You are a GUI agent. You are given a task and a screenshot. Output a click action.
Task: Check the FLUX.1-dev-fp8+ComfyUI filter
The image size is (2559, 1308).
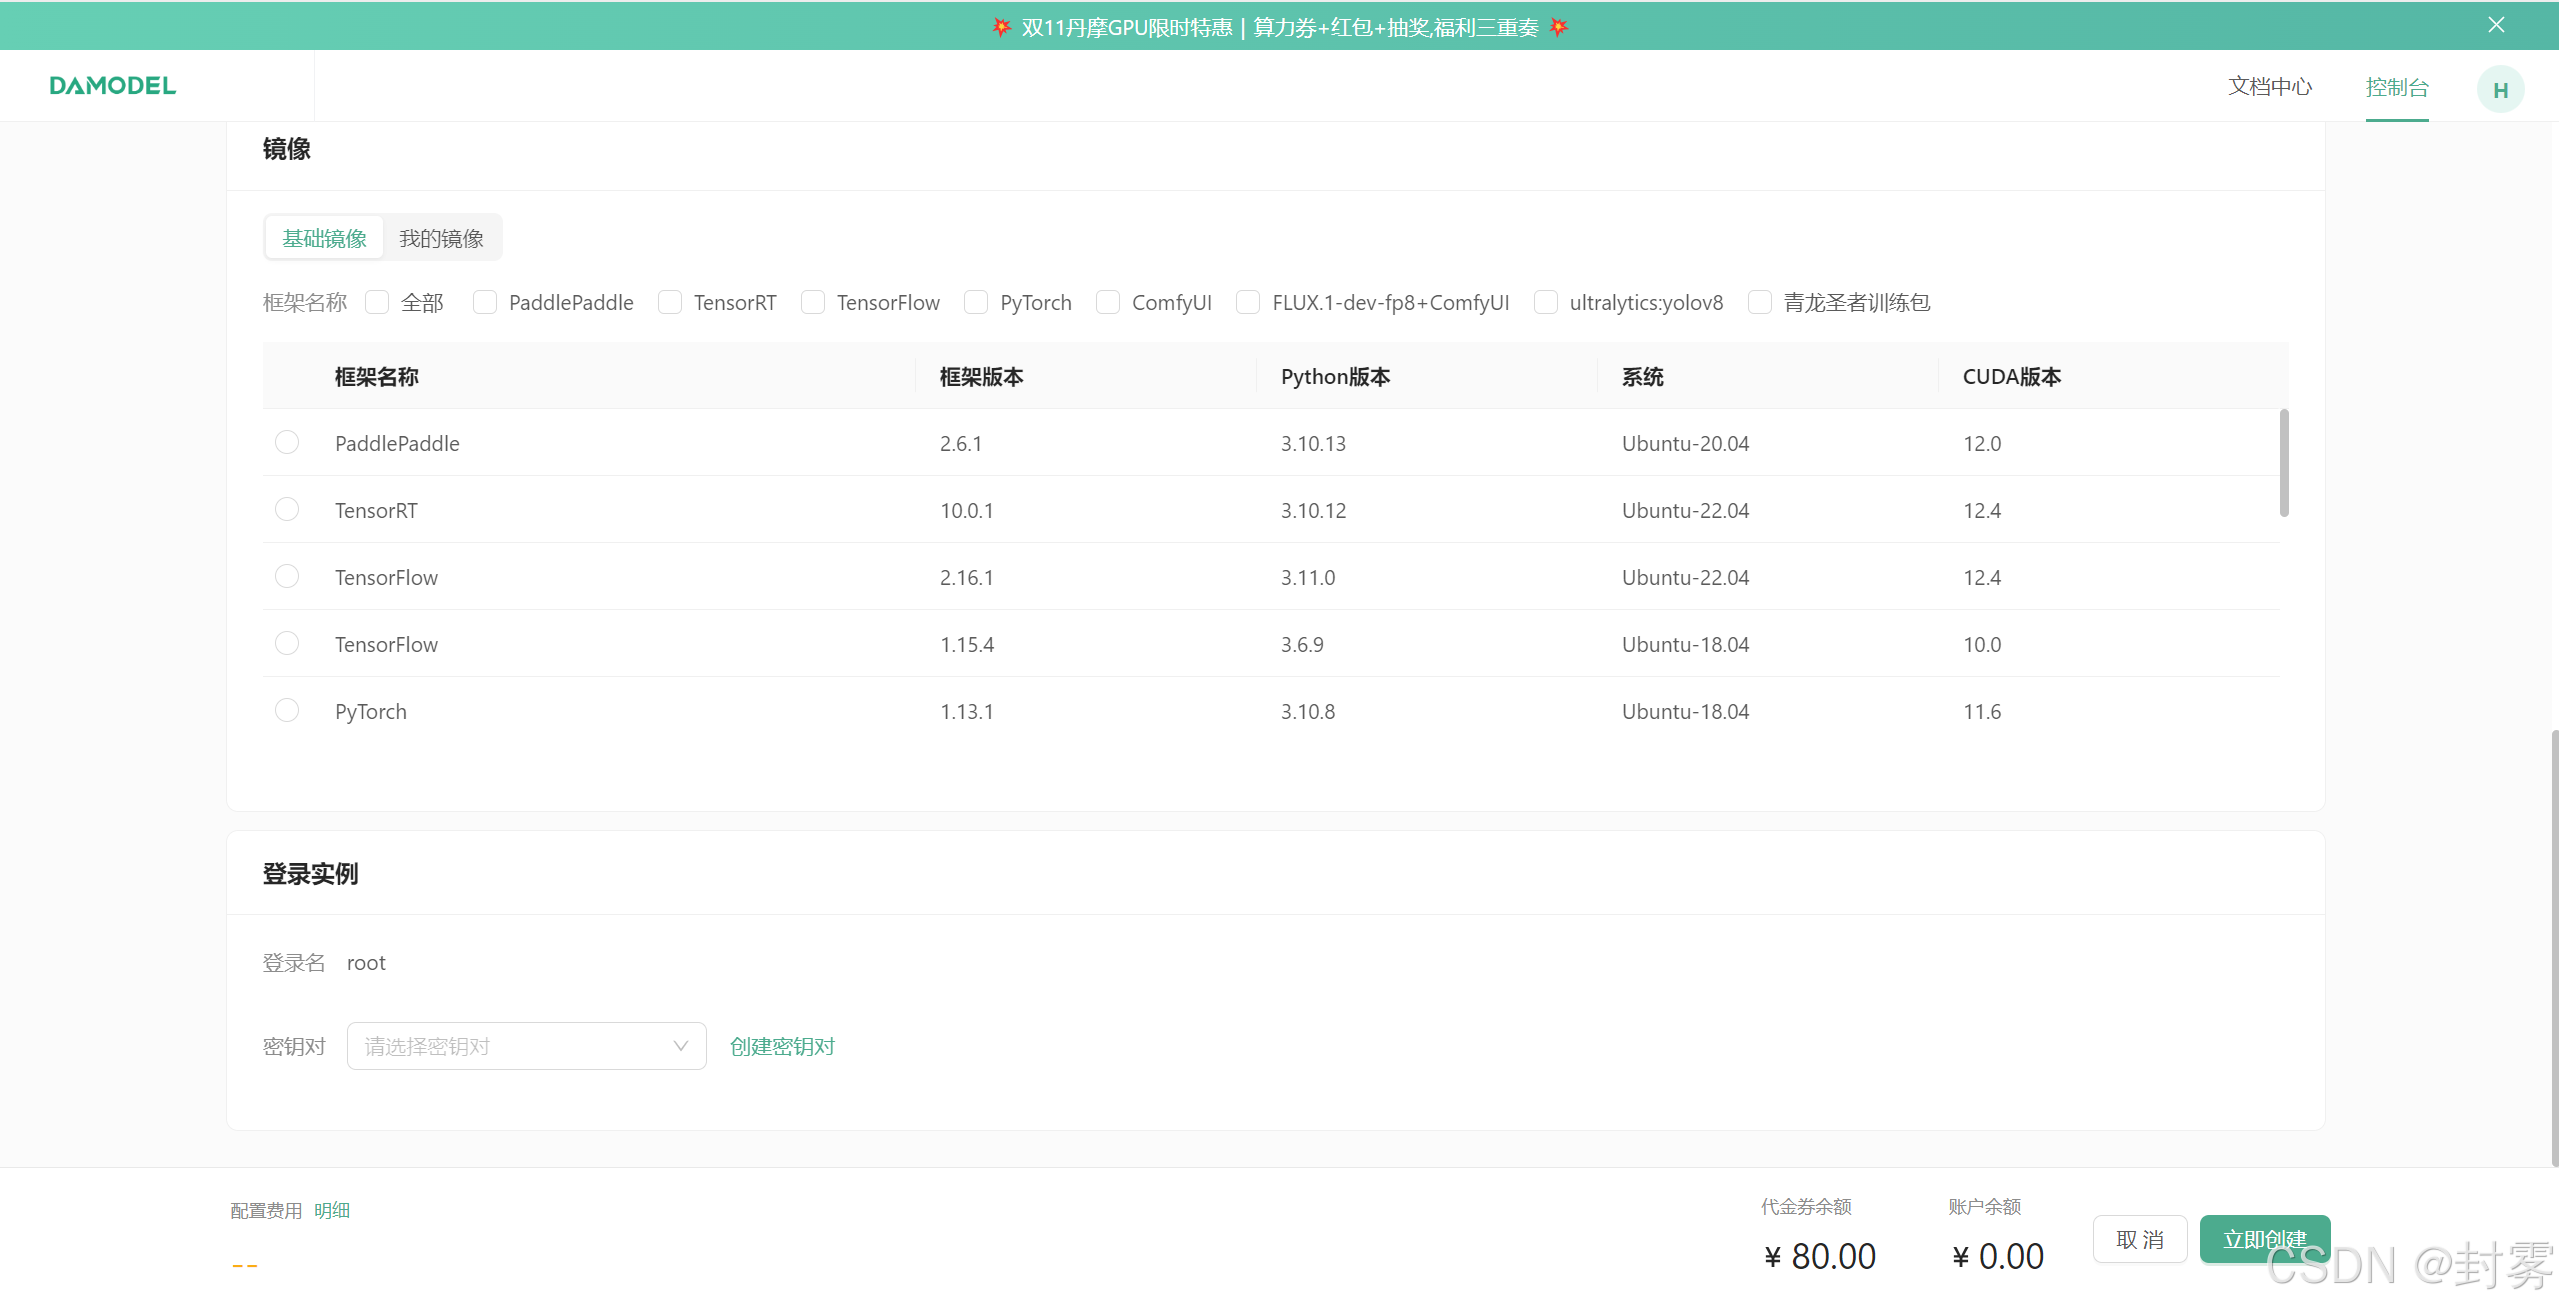pyautogui.click(x=1248, y=302)
